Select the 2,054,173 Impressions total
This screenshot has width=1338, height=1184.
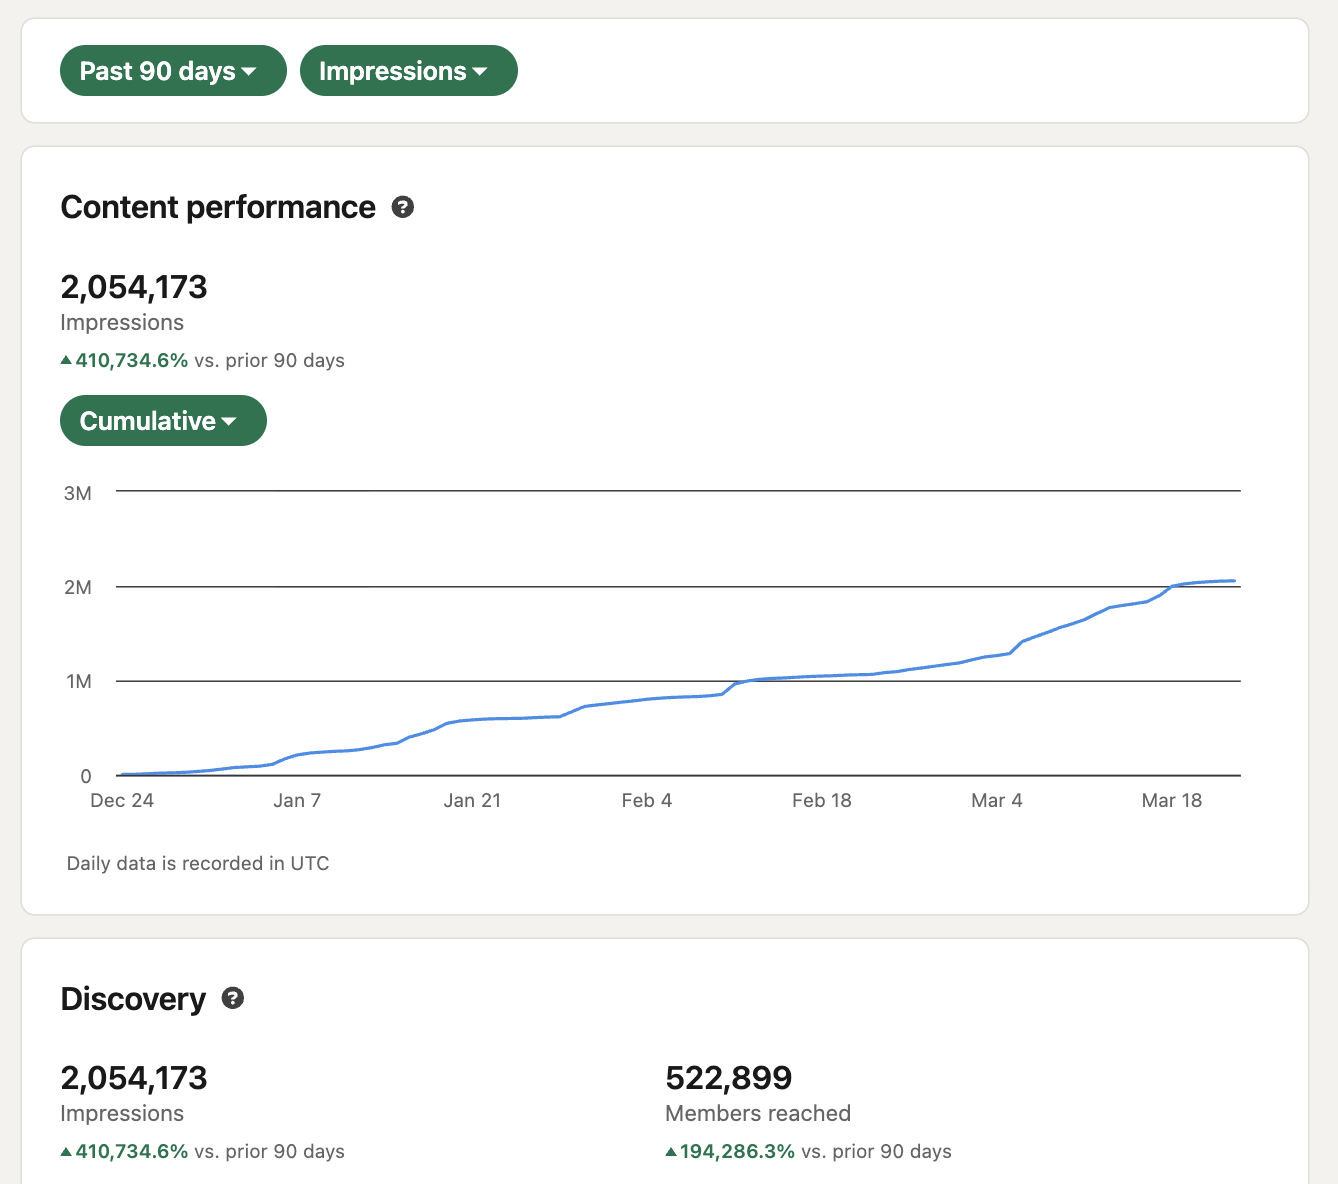134,287
